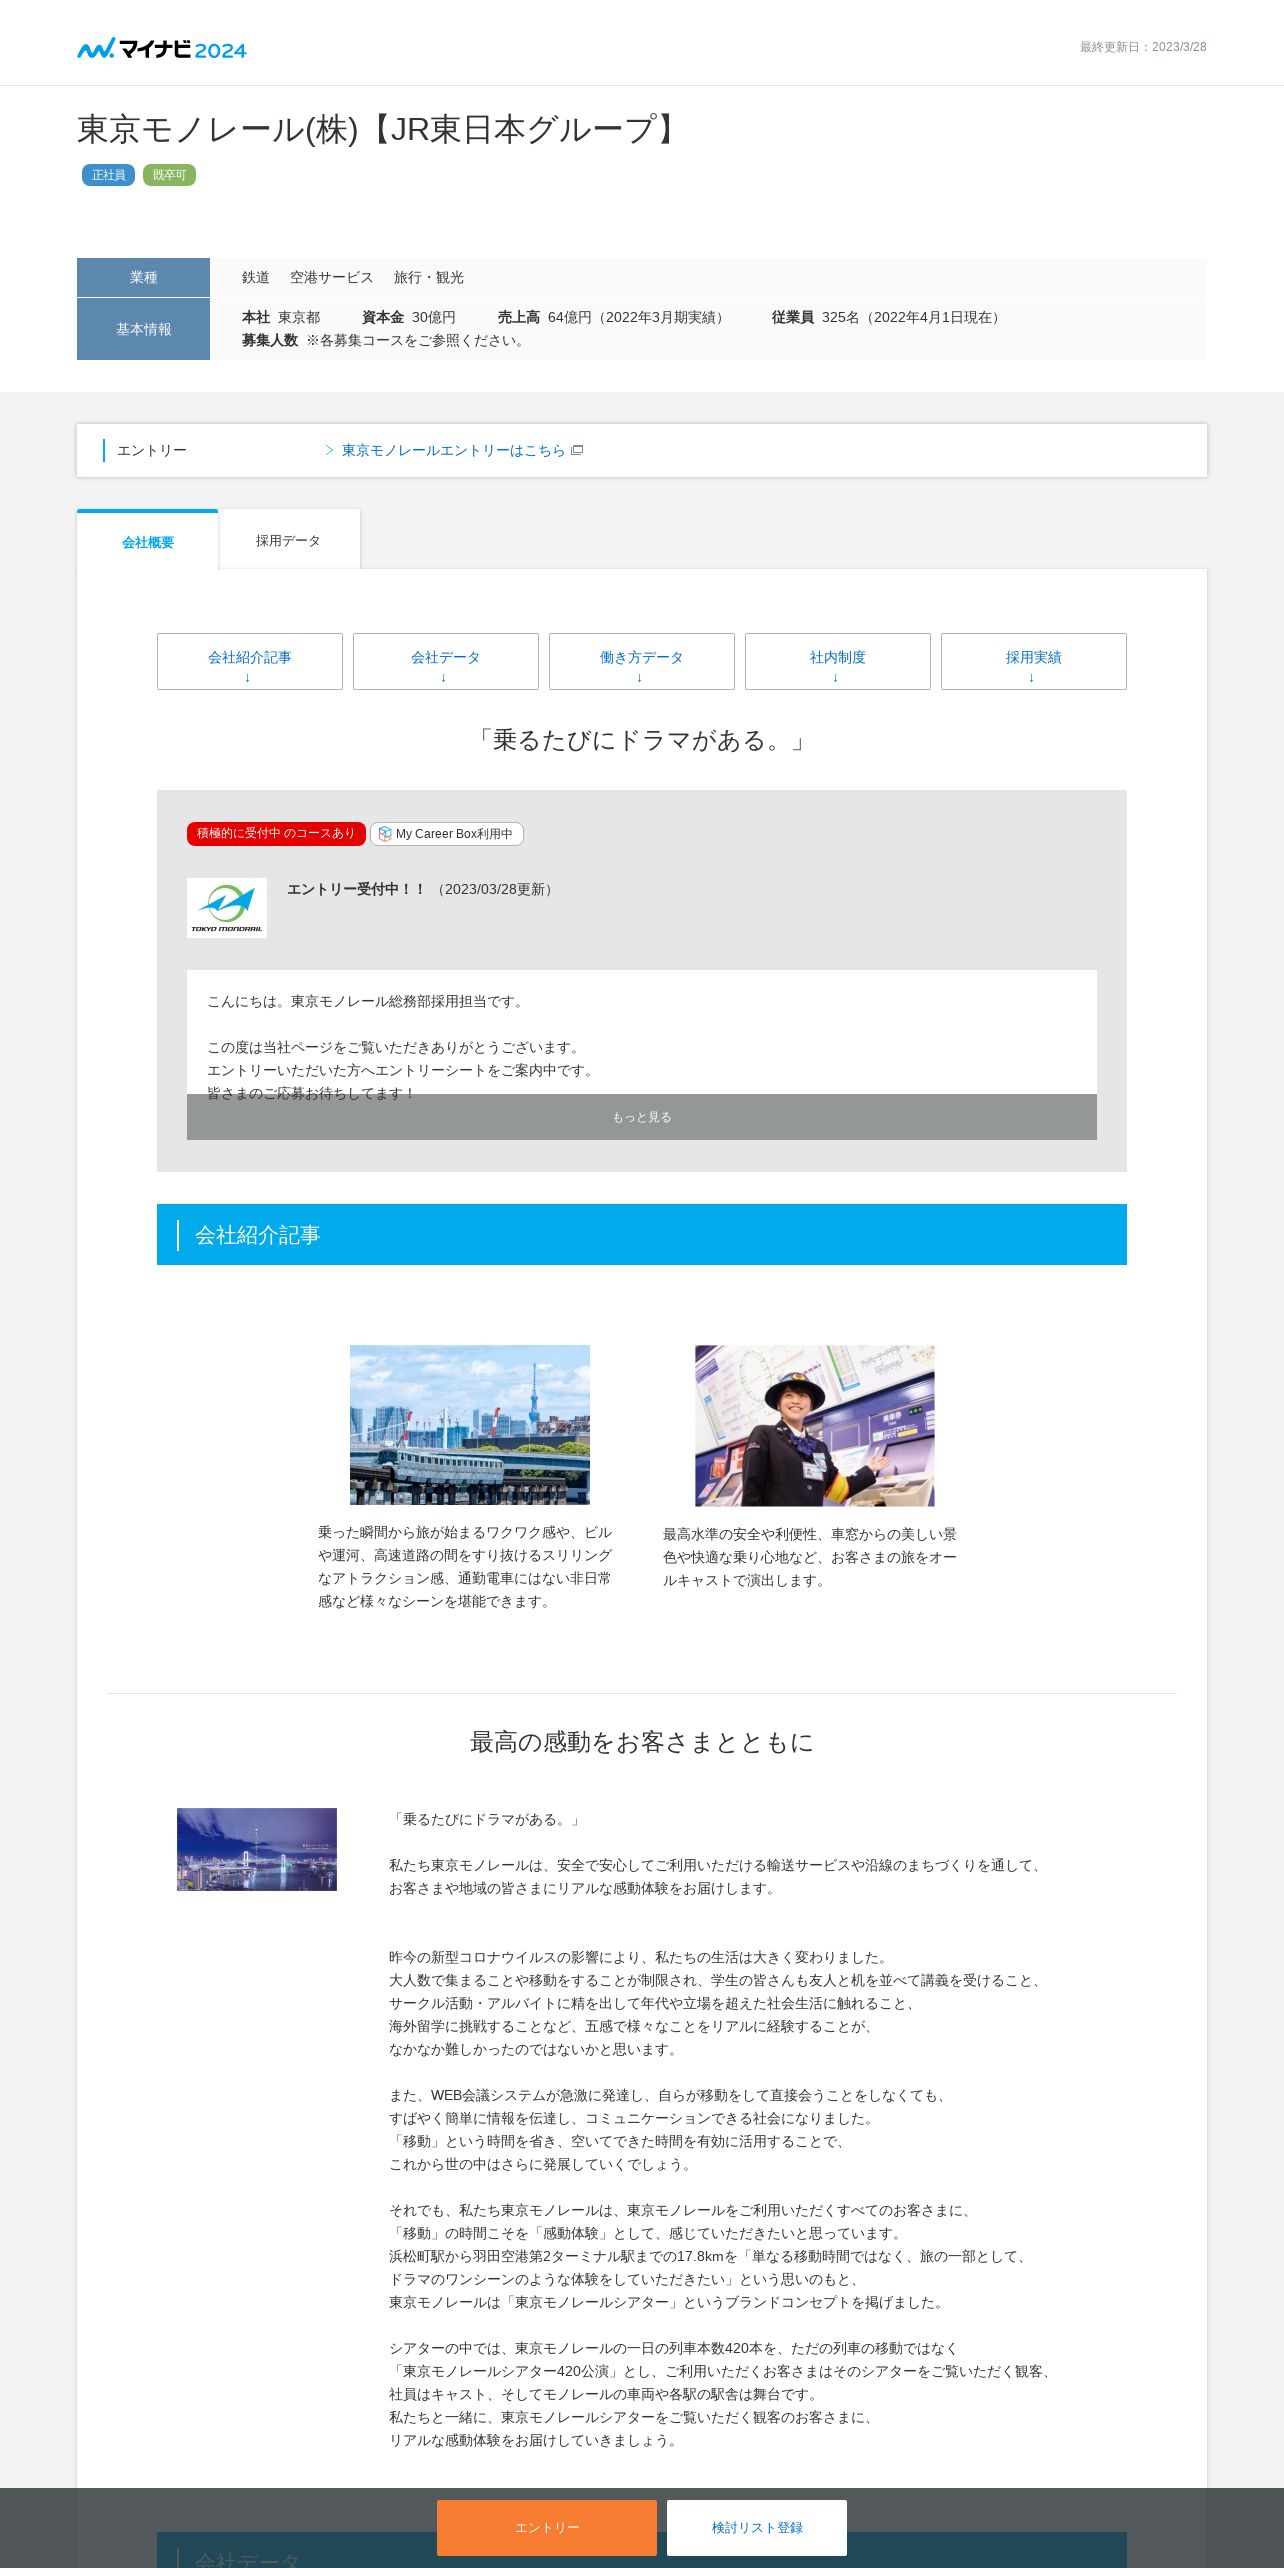Click the 本社 東京都 text

pos(281,317)
